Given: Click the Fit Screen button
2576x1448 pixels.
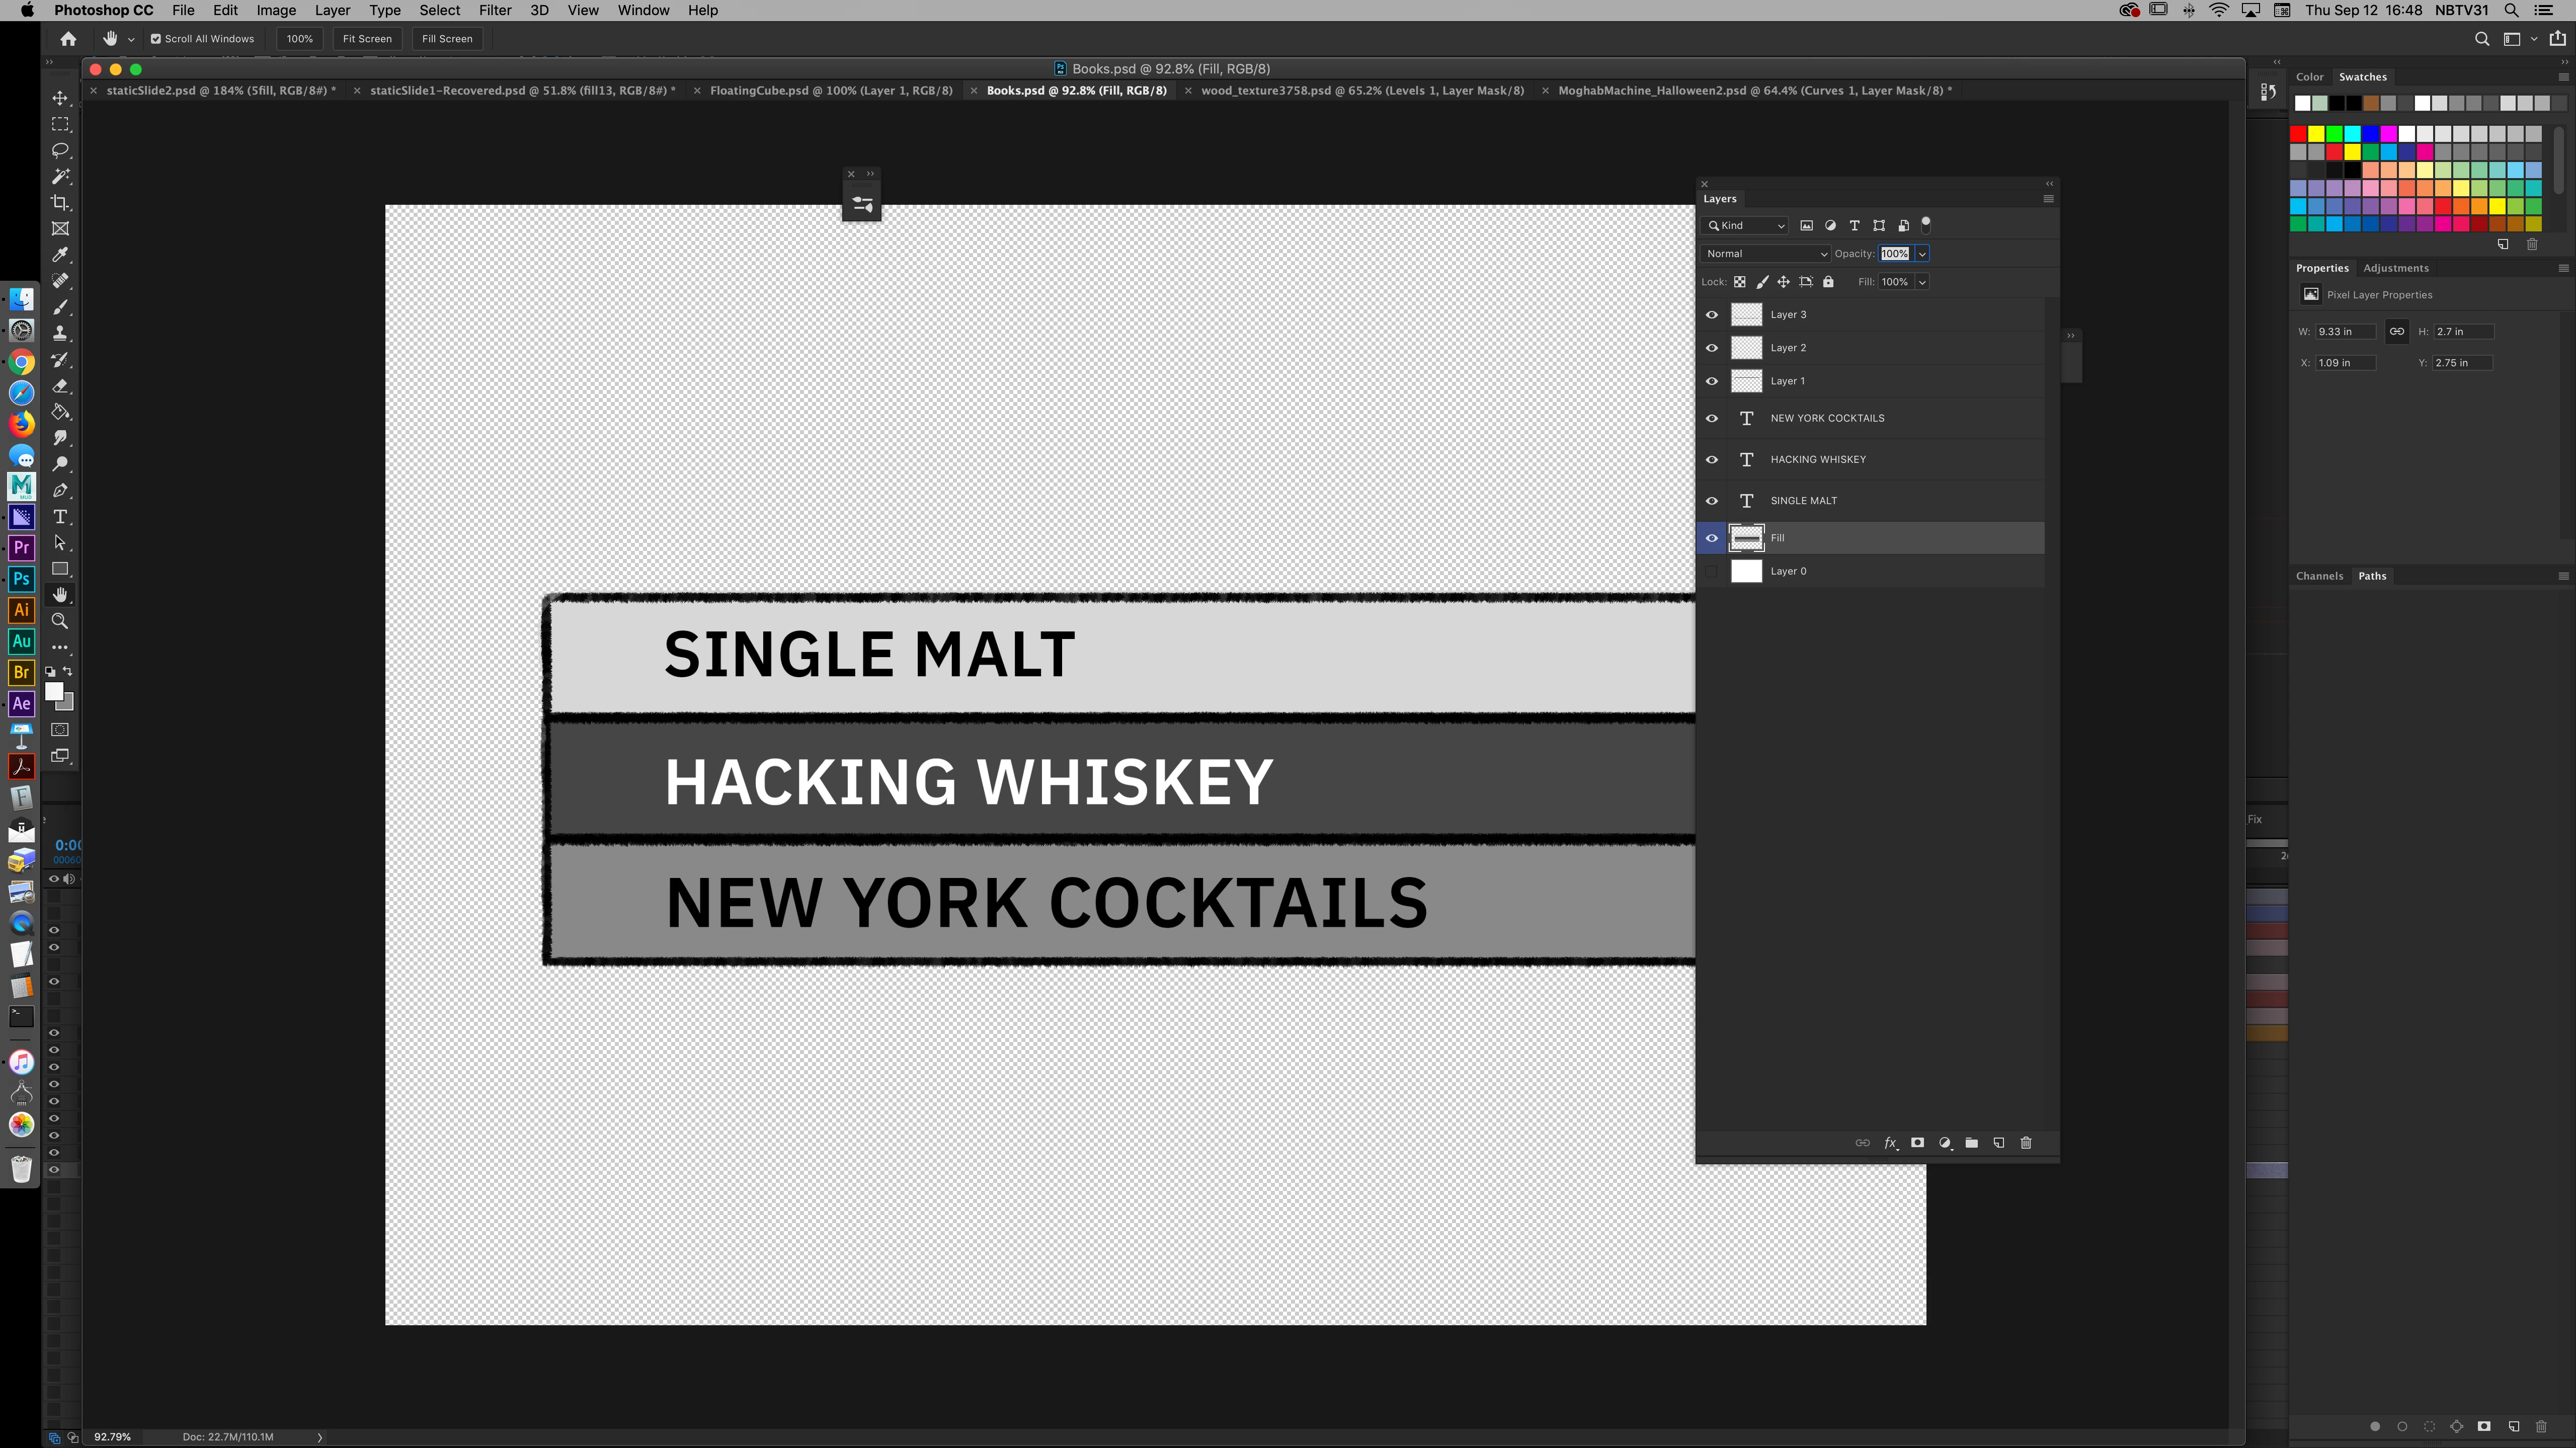Looking at the screenshot, I should 367,39.
